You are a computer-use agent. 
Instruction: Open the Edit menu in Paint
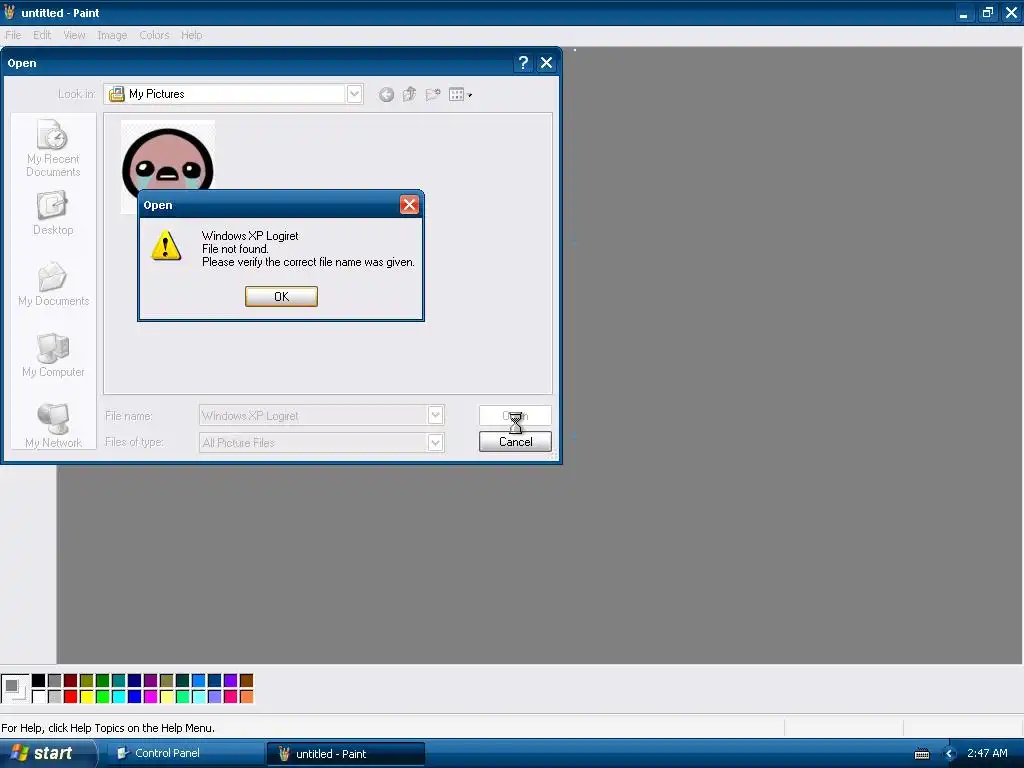point(42,35)
